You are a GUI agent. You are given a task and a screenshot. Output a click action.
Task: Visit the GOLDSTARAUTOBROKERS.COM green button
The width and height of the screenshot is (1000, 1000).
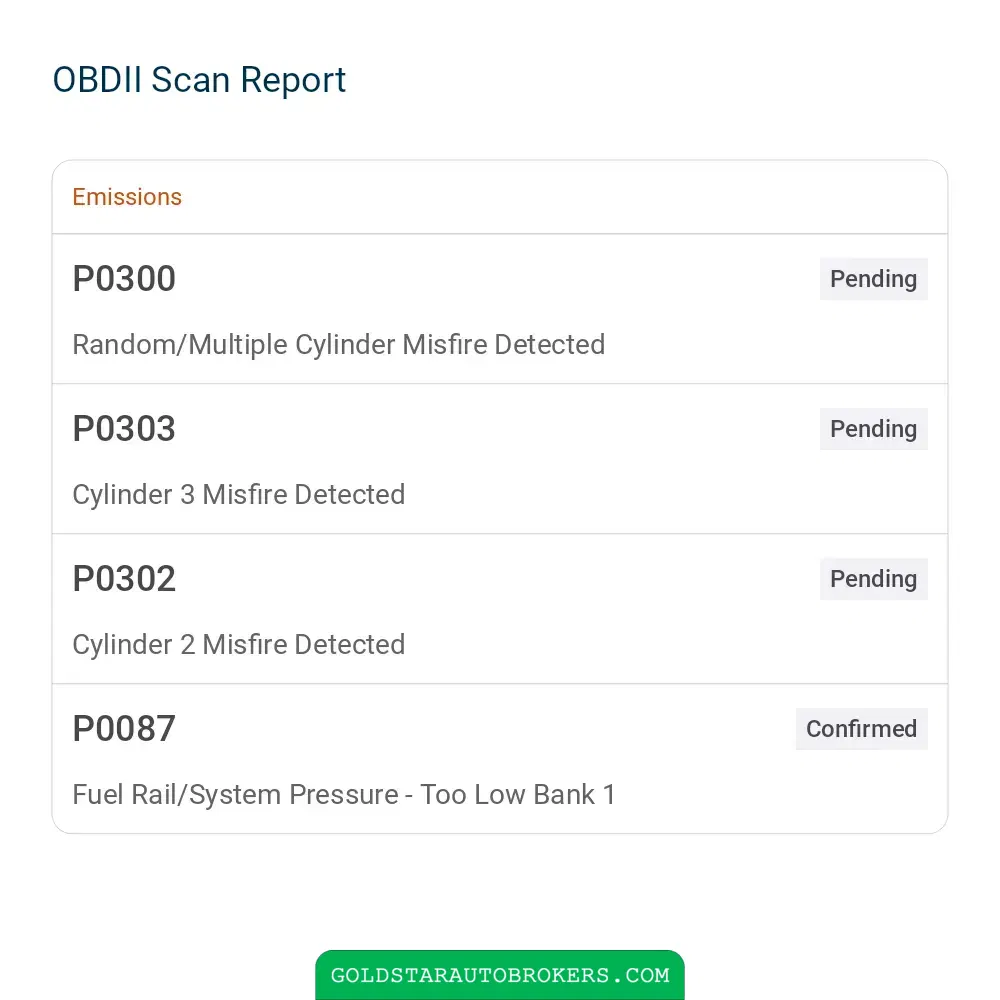(499, 975)
